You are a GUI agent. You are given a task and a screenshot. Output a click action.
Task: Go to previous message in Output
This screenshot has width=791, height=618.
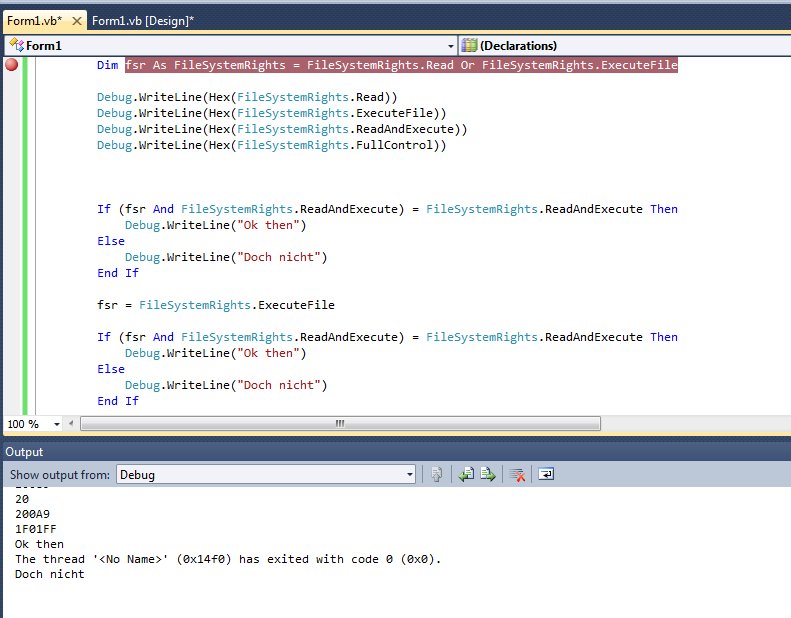[x=466, y=475]
